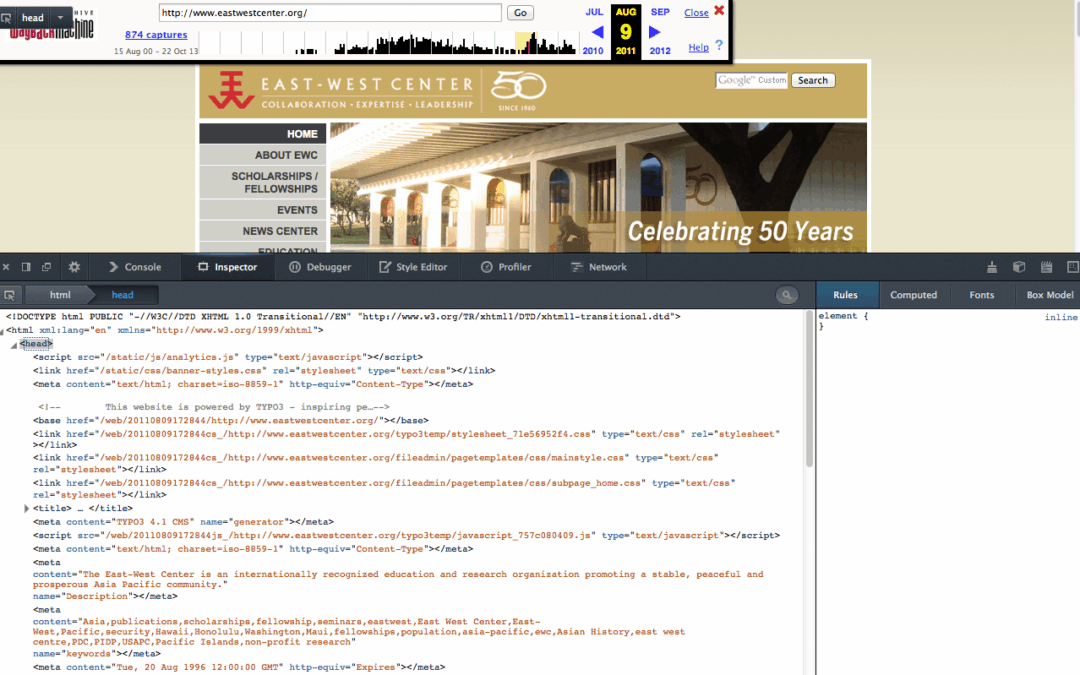Open the 874 captures link
This screenshot has height=675, width=1080.
[156, 34]
